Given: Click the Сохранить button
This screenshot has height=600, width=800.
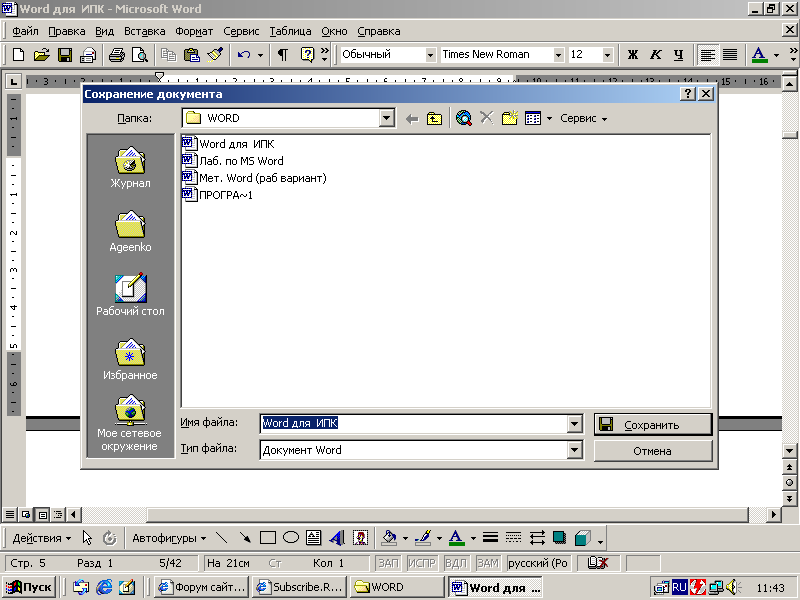Looking at the screenshot, I should [653, 424].
